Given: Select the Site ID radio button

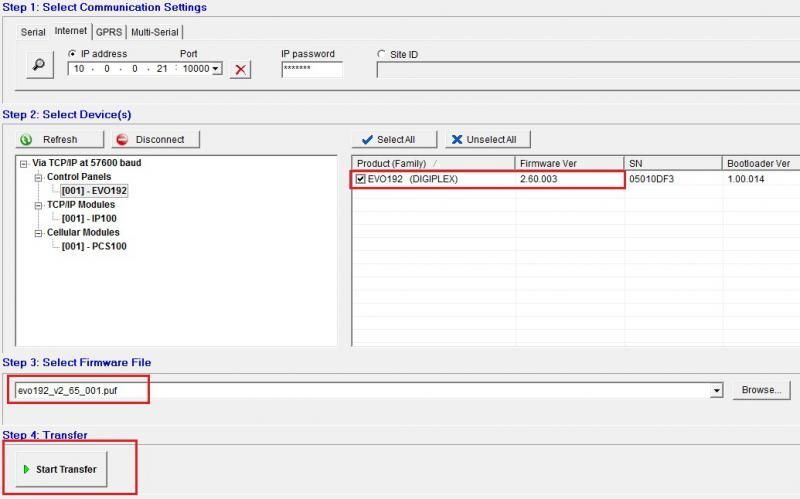Looking at the screenshot, I should click(x=382, y=54).
